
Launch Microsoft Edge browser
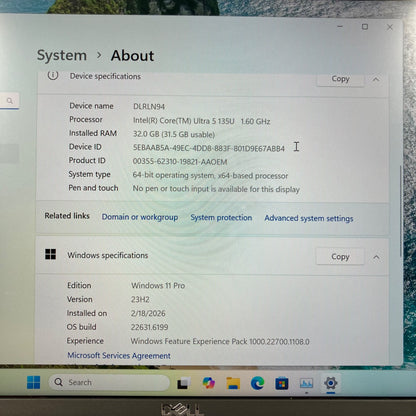(257, 383)
